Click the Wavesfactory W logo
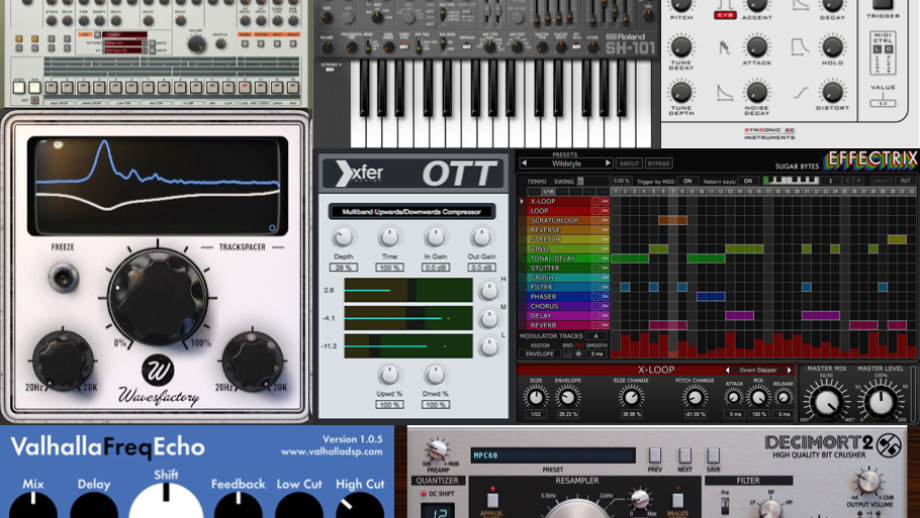Image resolution: width=920 pixels, height=518 pixels. [x=157, y=370]
